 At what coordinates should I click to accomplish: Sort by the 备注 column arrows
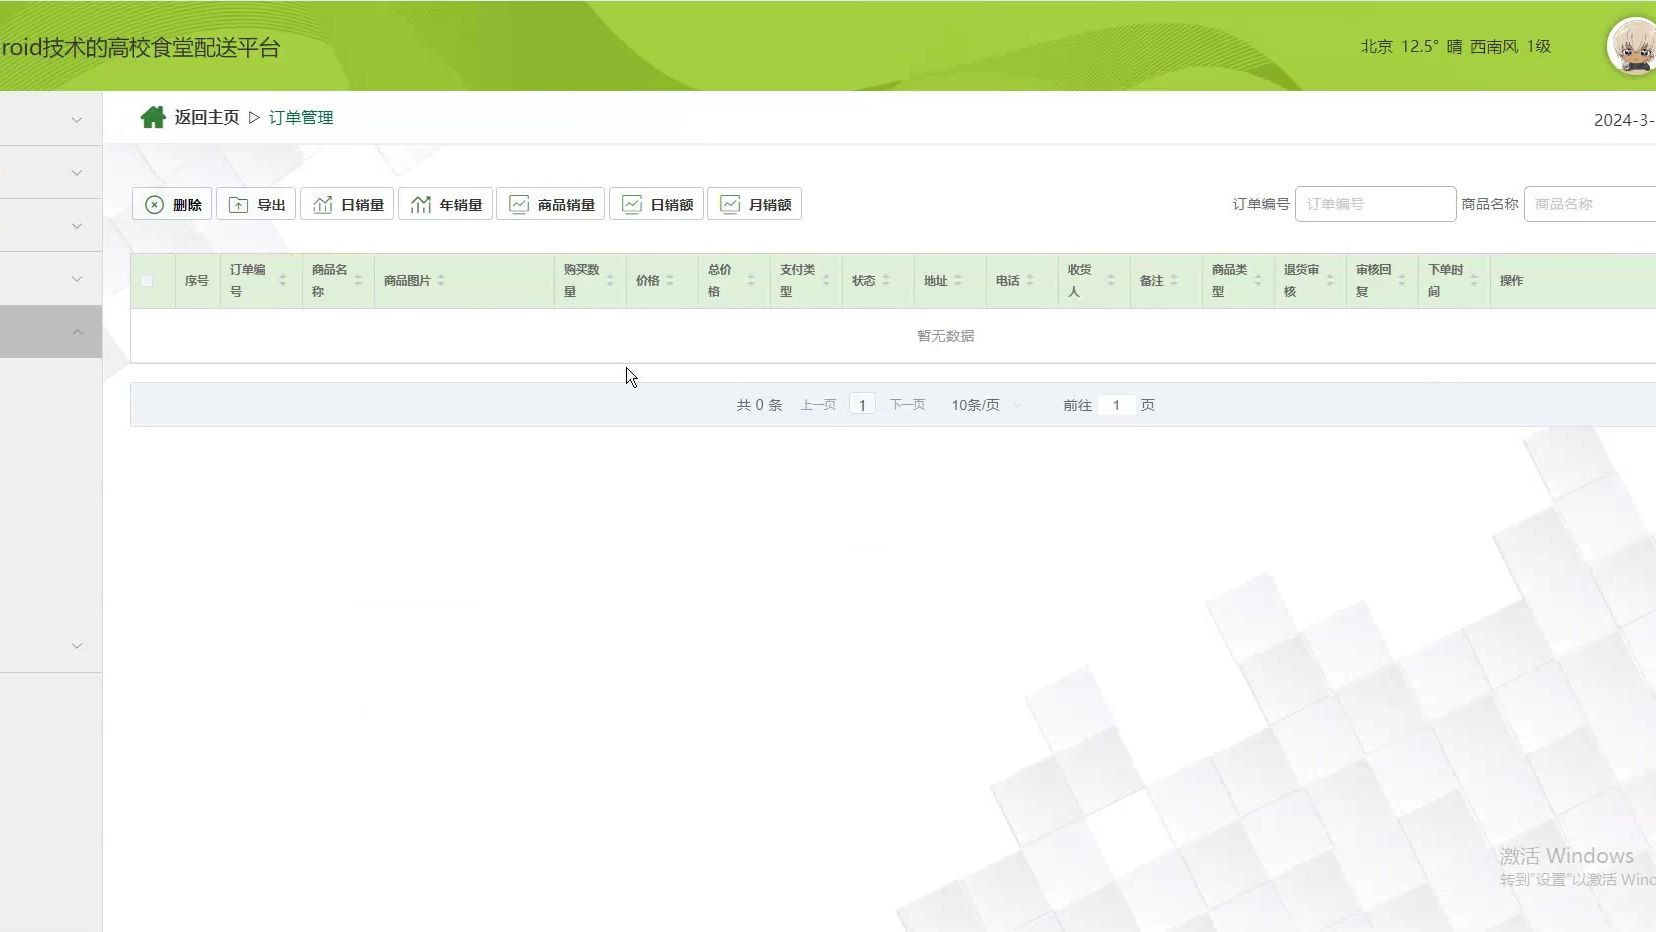(x=1174, y=281)
